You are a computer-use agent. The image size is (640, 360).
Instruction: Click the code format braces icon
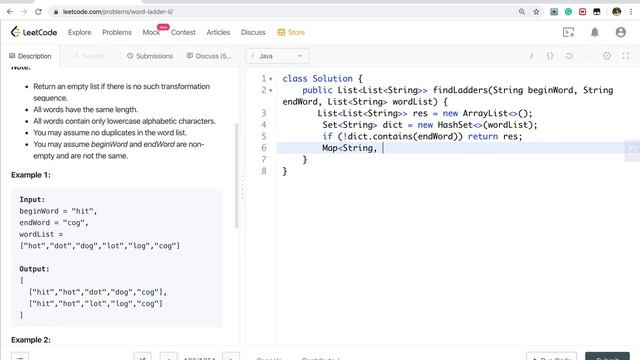coord(550,56)
